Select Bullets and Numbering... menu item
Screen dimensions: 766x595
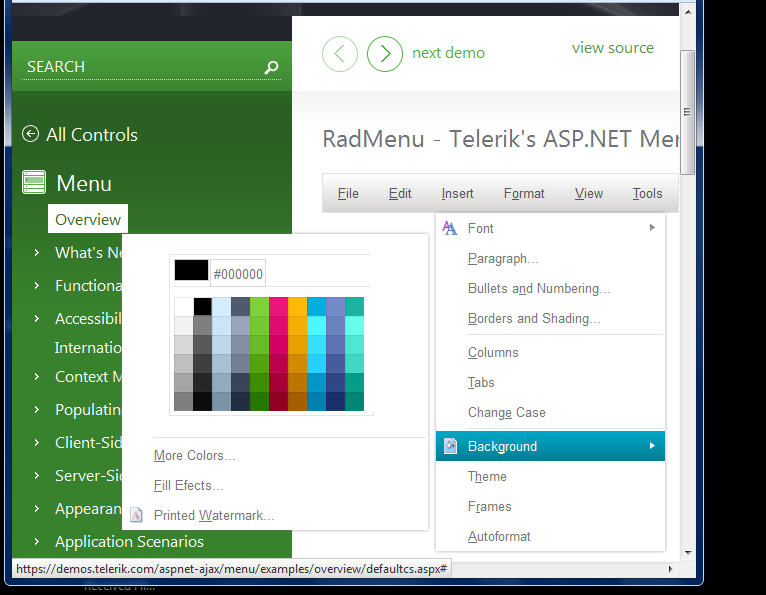[550, 289]
